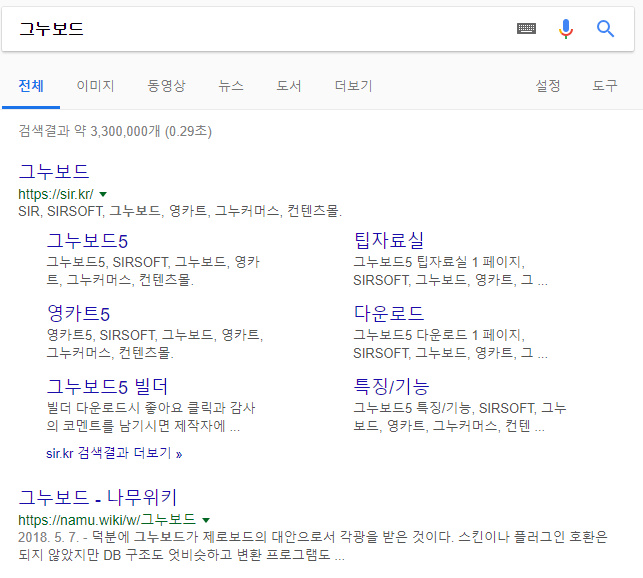Open the 뉴스 tab

[231, 86]
